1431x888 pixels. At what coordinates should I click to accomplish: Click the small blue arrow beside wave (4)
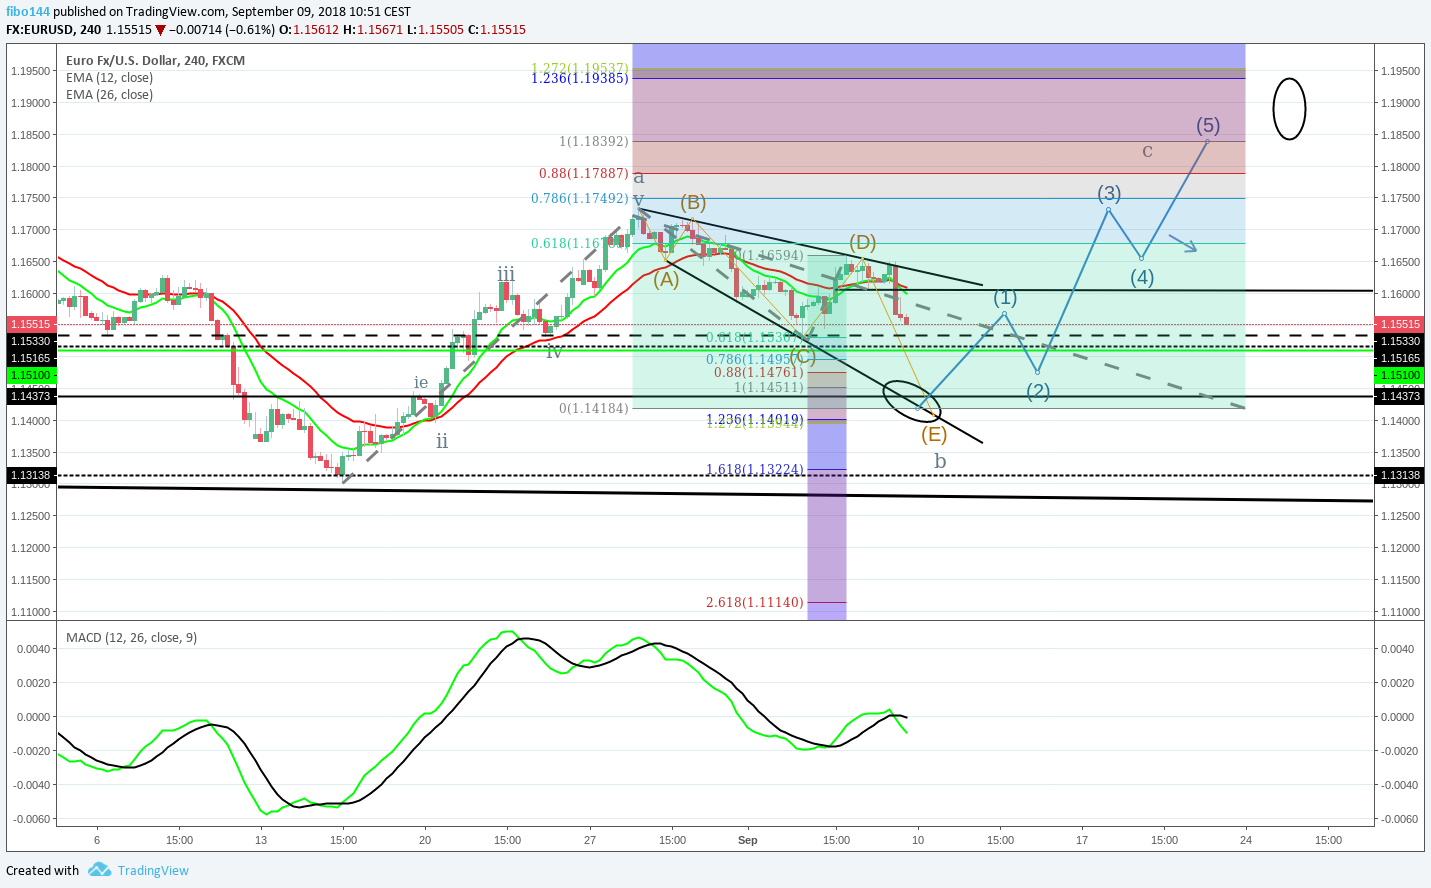point(1183,245)
